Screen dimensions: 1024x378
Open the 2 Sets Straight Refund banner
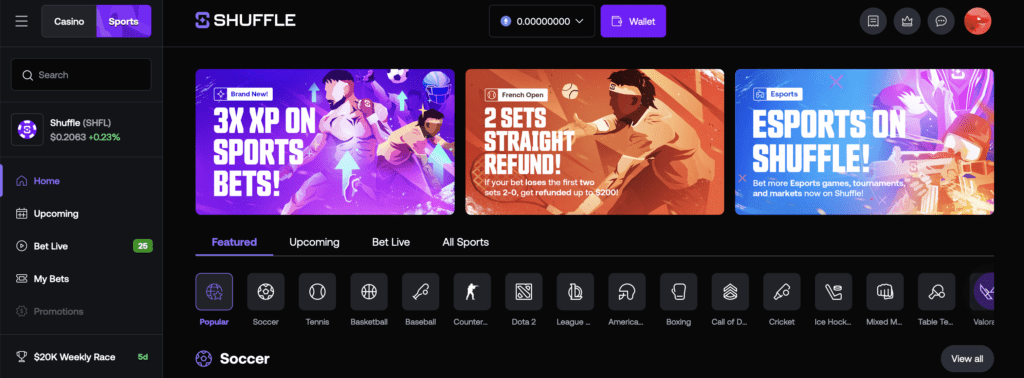pyautogui.click(x=594, y=142)
